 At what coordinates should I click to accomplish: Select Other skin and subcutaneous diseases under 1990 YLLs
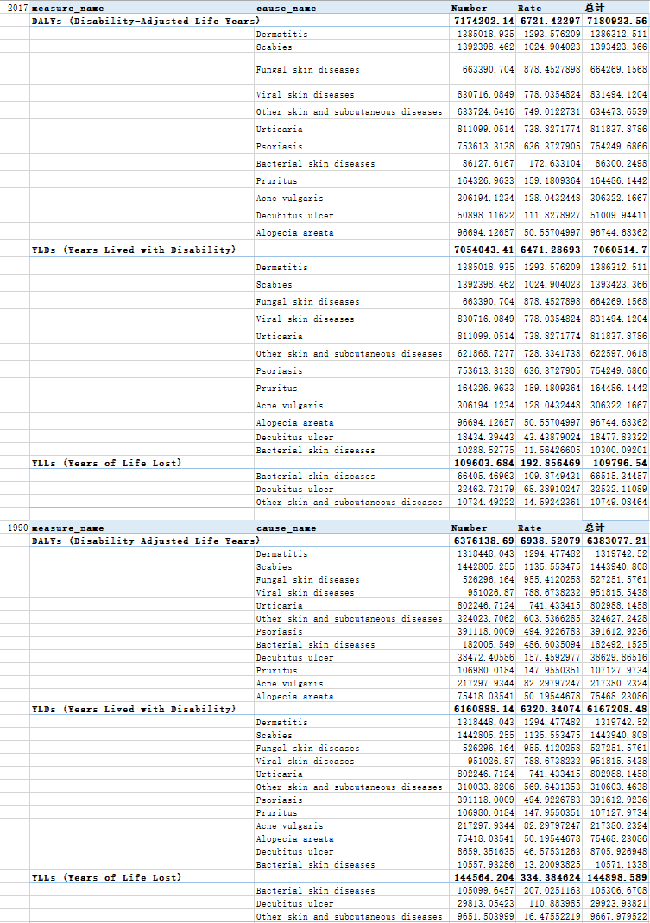pyautogui.click(x=349, y=916)
